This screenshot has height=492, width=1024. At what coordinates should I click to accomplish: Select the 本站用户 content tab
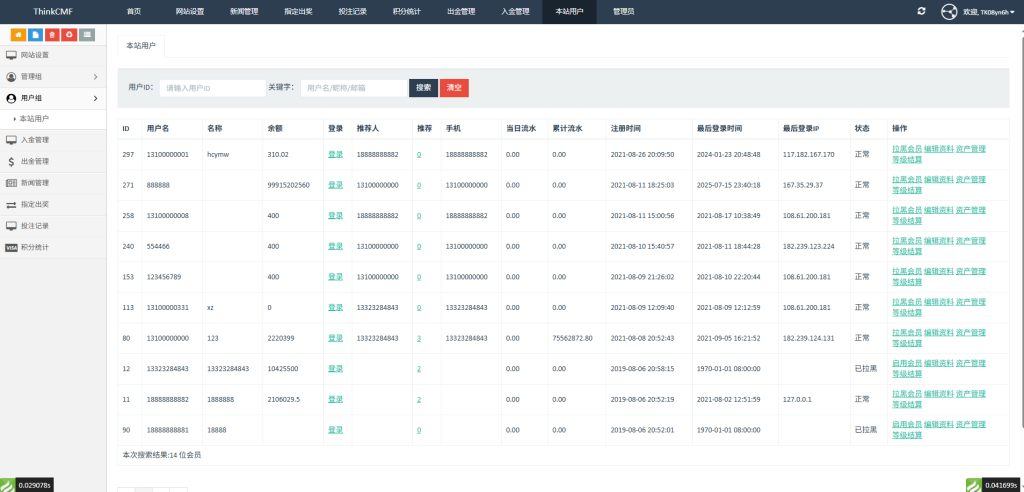pyautogui.click(x=141, y=46)
